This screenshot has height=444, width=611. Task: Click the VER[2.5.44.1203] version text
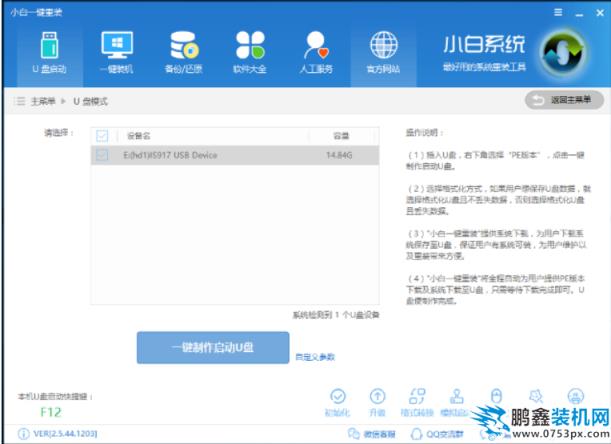tap(65, 433)
